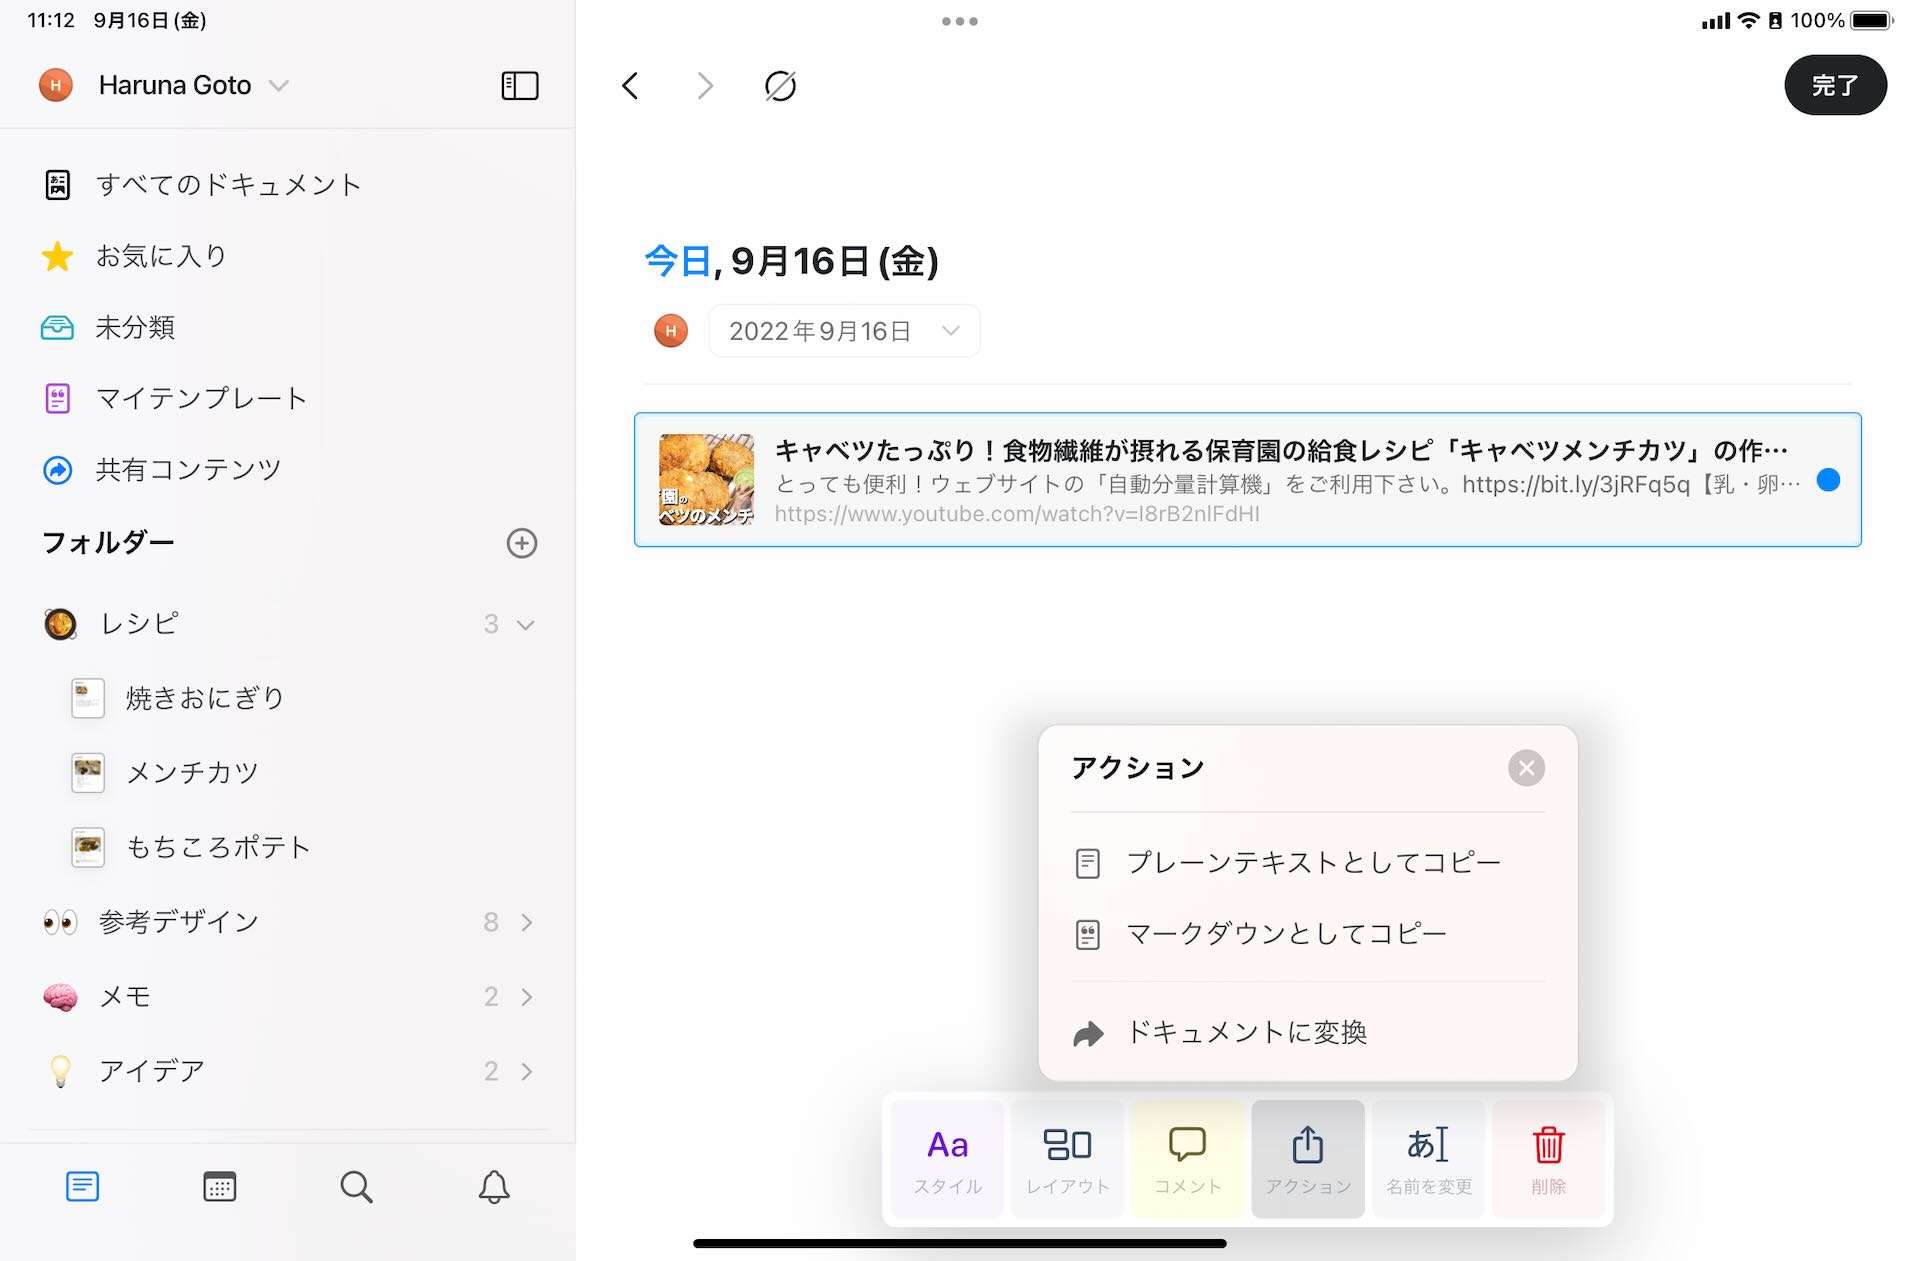Toggle the sidebar panel icon
Image resolution: width=1920 pixels, height=1261 pixels.
[x=519, y=86]
